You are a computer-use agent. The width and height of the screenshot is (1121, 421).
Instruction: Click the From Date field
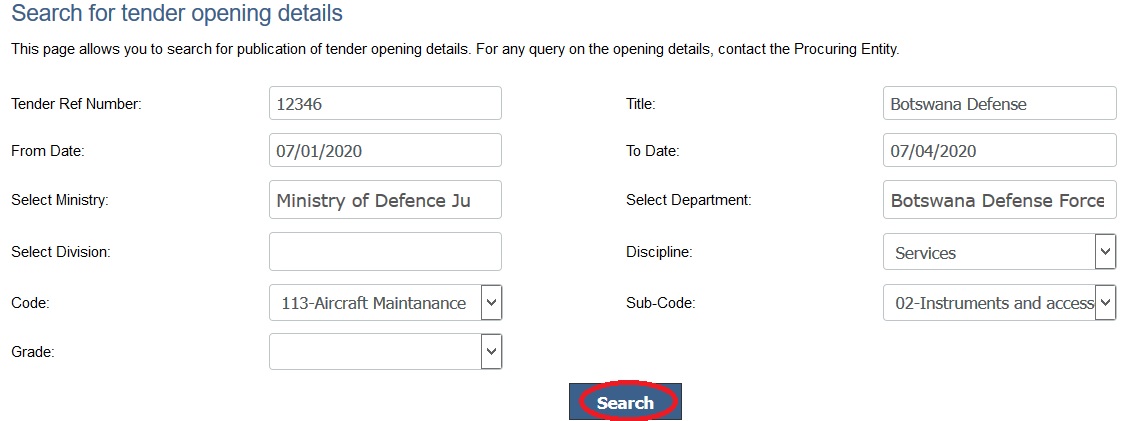(x=385, y=151)
